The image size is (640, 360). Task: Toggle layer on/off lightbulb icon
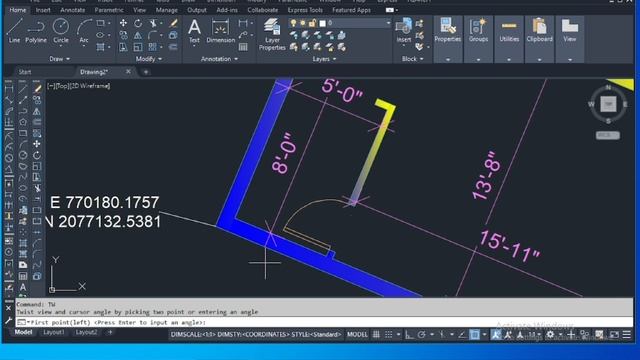point(293,23)
